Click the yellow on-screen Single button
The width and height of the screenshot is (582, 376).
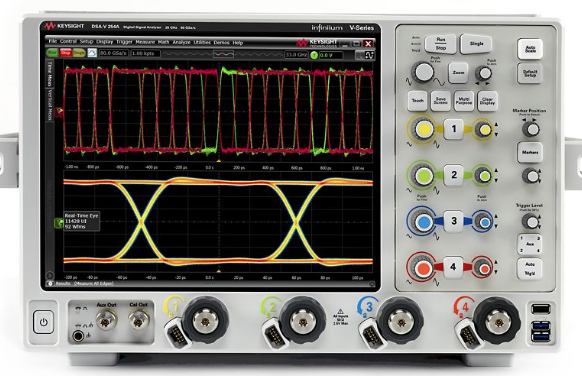pos(79,53)
